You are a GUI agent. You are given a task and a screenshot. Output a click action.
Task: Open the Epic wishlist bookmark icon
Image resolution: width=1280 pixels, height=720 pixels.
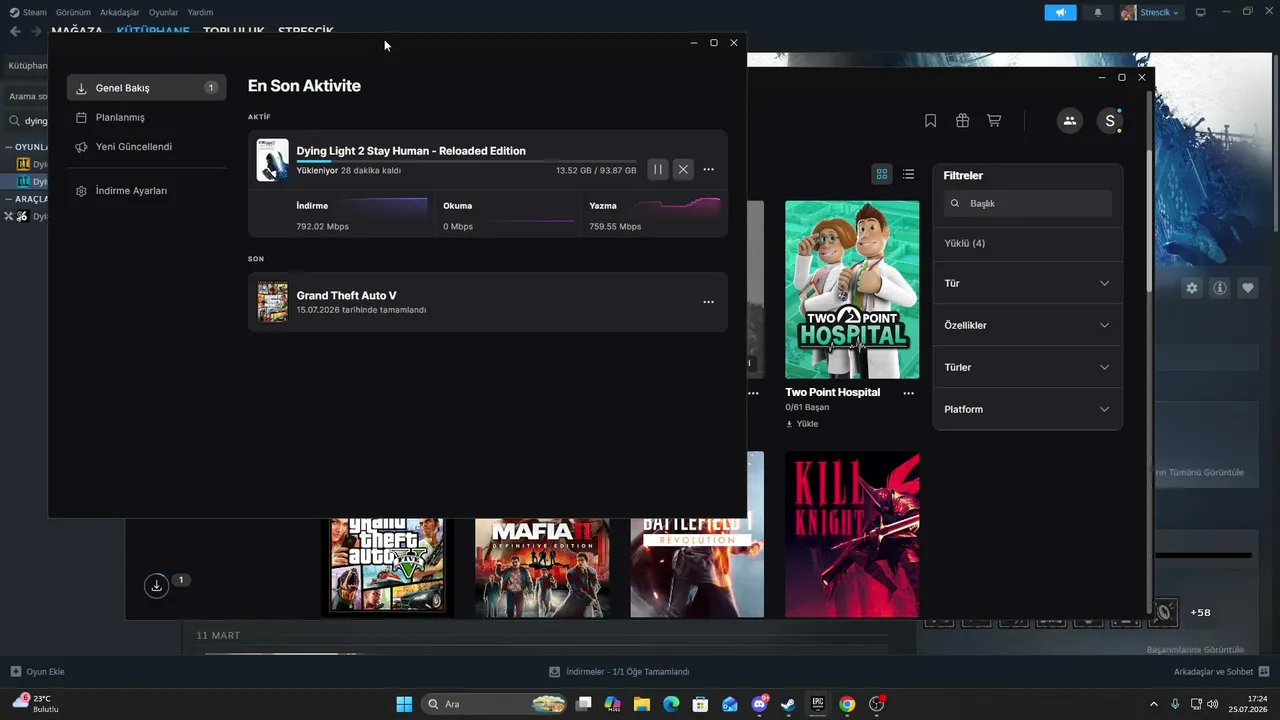(930, 121)
